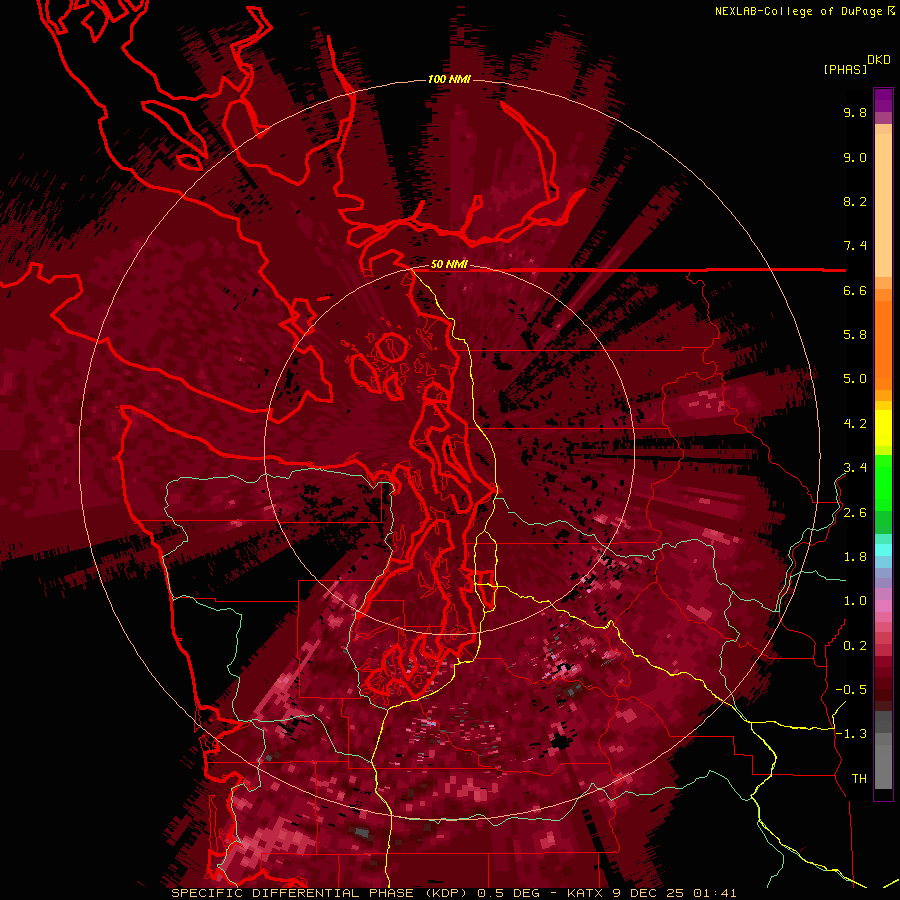Click the cyan segment of the color bar

point(883,550)
